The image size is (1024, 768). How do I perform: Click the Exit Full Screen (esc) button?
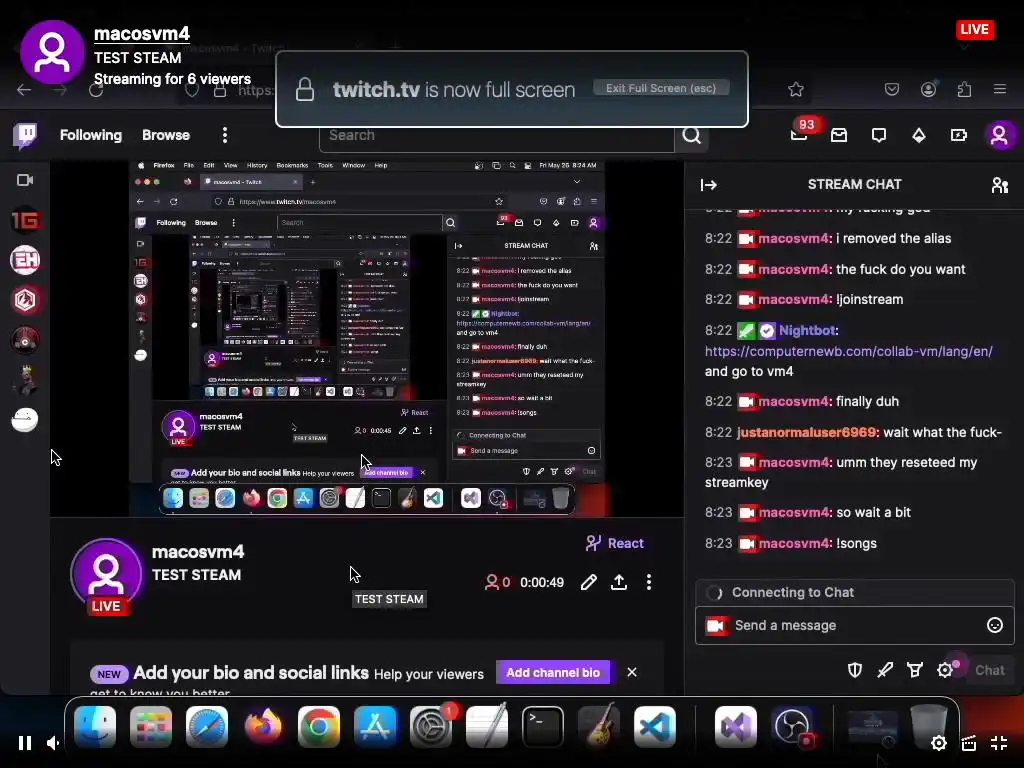(x=661, y=88)
